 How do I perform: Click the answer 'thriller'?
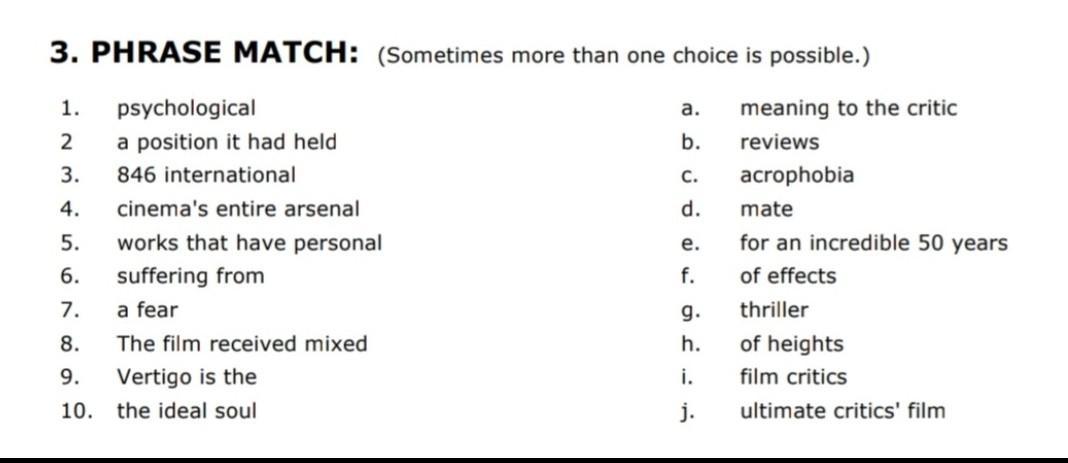point(774,310)
